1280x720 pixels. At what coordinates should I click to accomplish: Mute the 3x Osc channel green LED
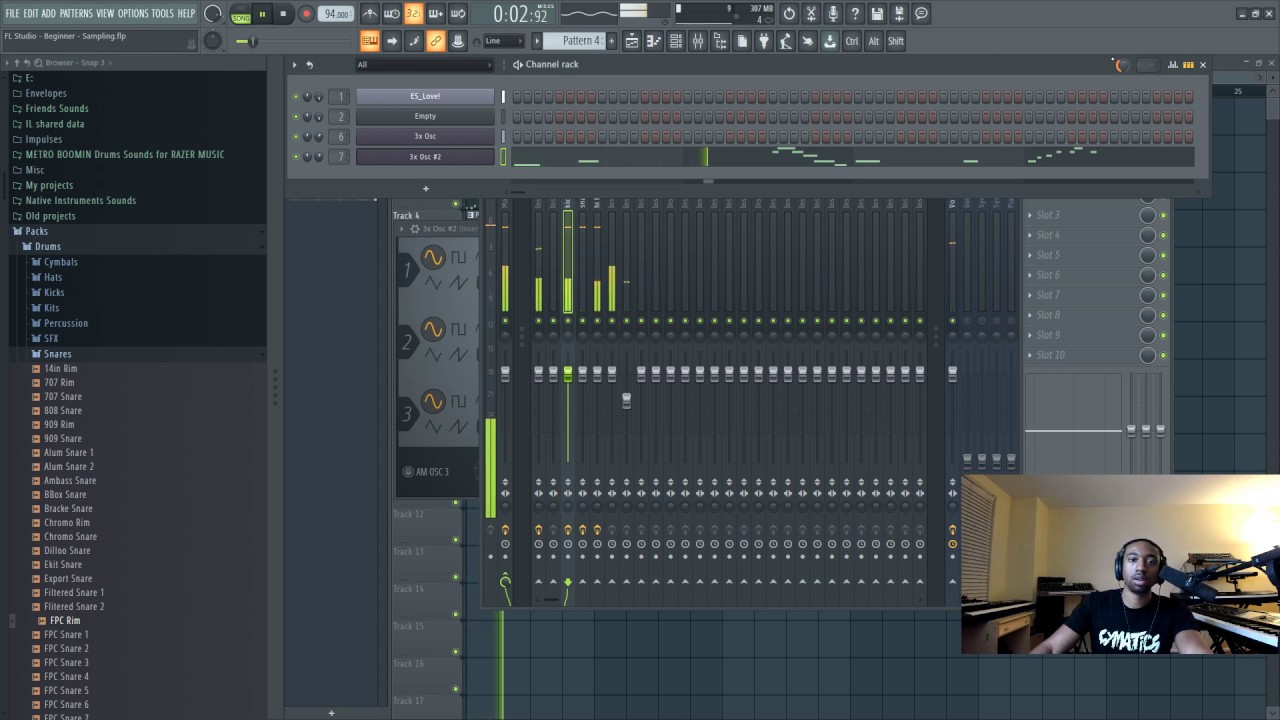tap(296, 136)
